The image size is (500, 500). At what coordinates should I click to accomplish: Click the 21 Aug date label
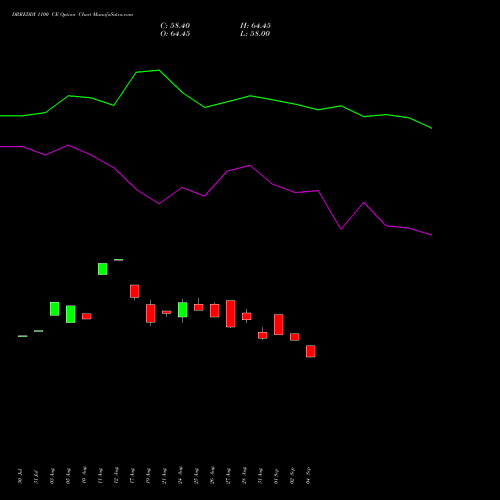164,476
